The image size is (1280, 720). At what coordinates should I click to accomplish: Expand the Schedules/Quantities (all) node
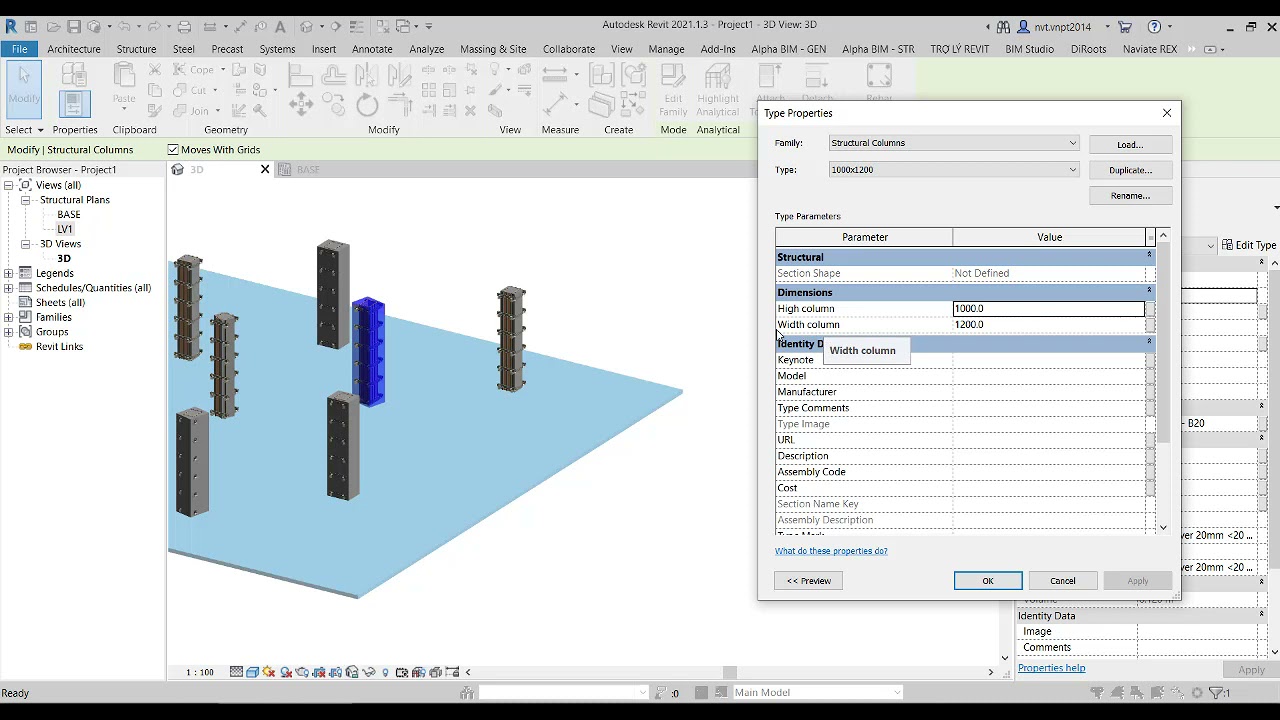(8, 288)
